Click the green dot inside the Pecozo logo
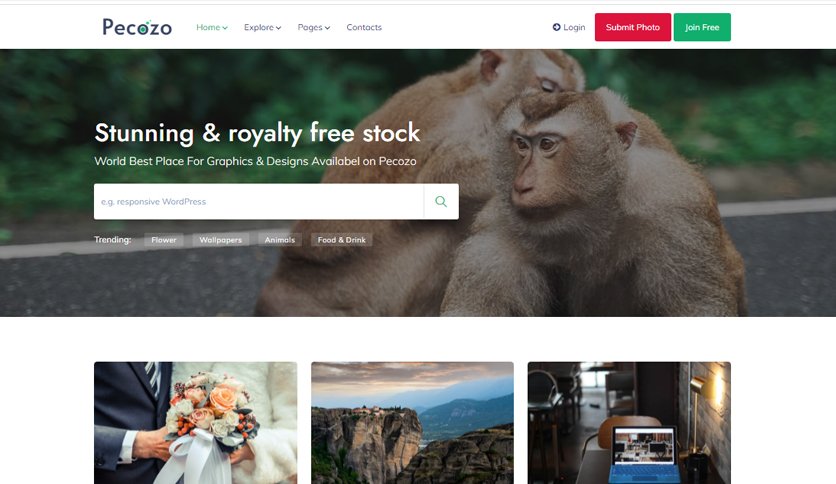Image resolution: width=836 pixels, height=484 pixels. (142, 29)
